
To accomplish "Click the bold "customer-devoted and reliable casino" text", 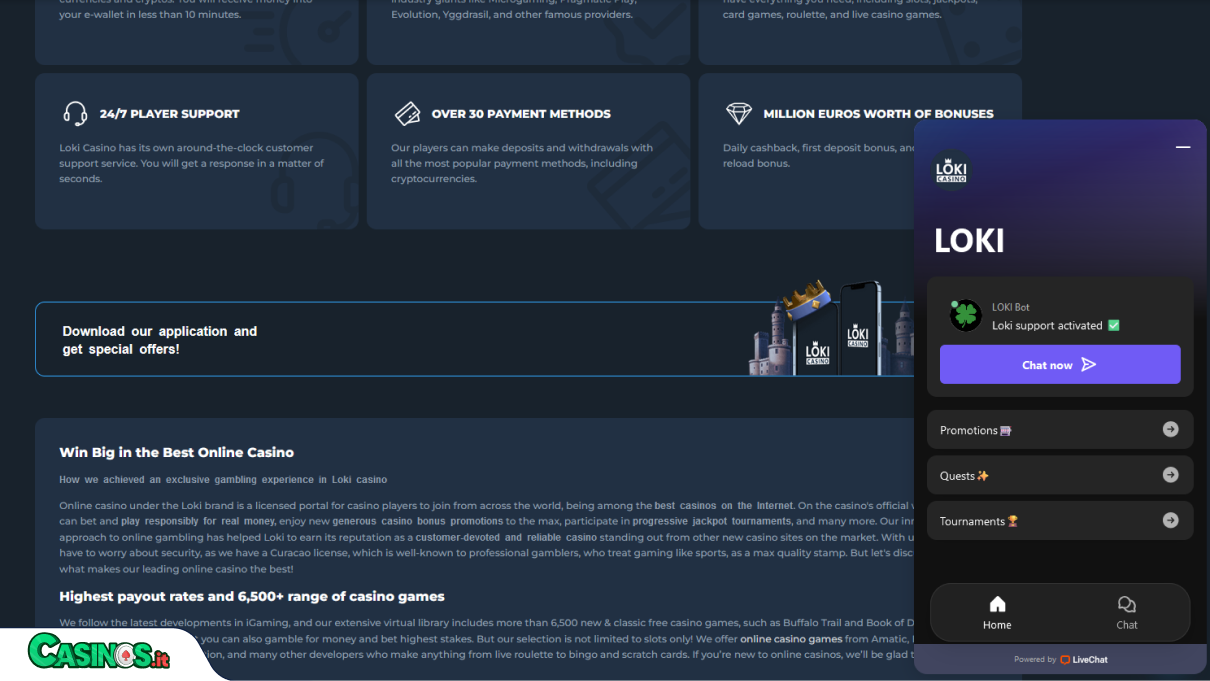I will 506,538.
